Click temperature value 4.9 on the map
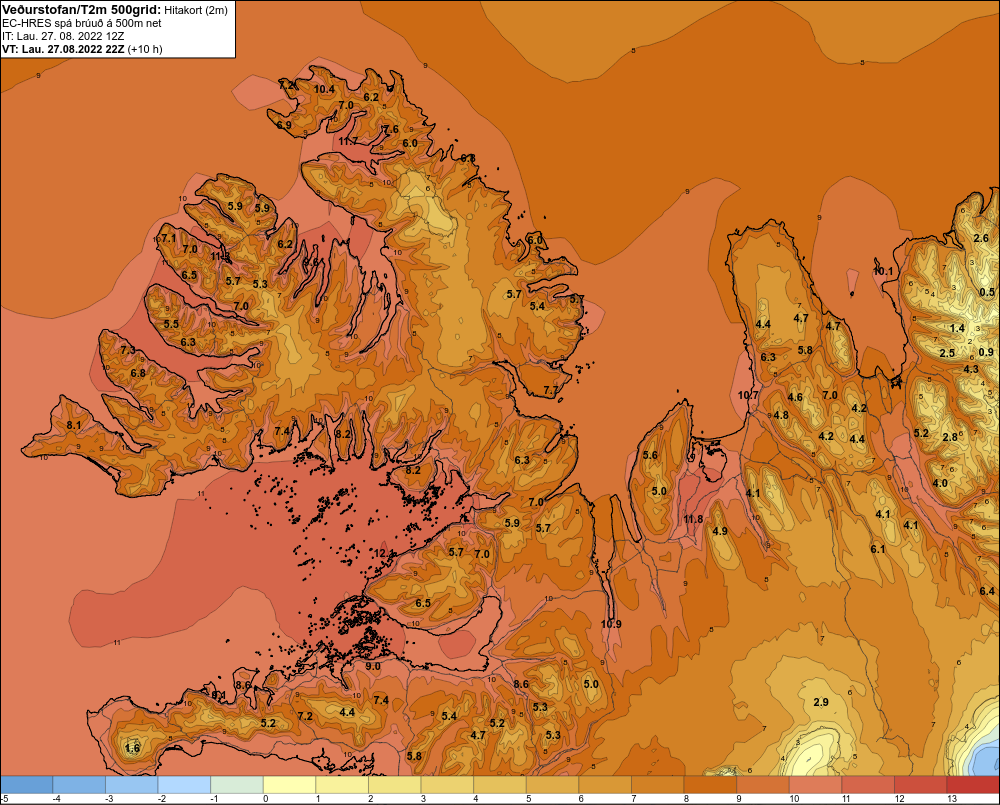 (x=720, y=531)
